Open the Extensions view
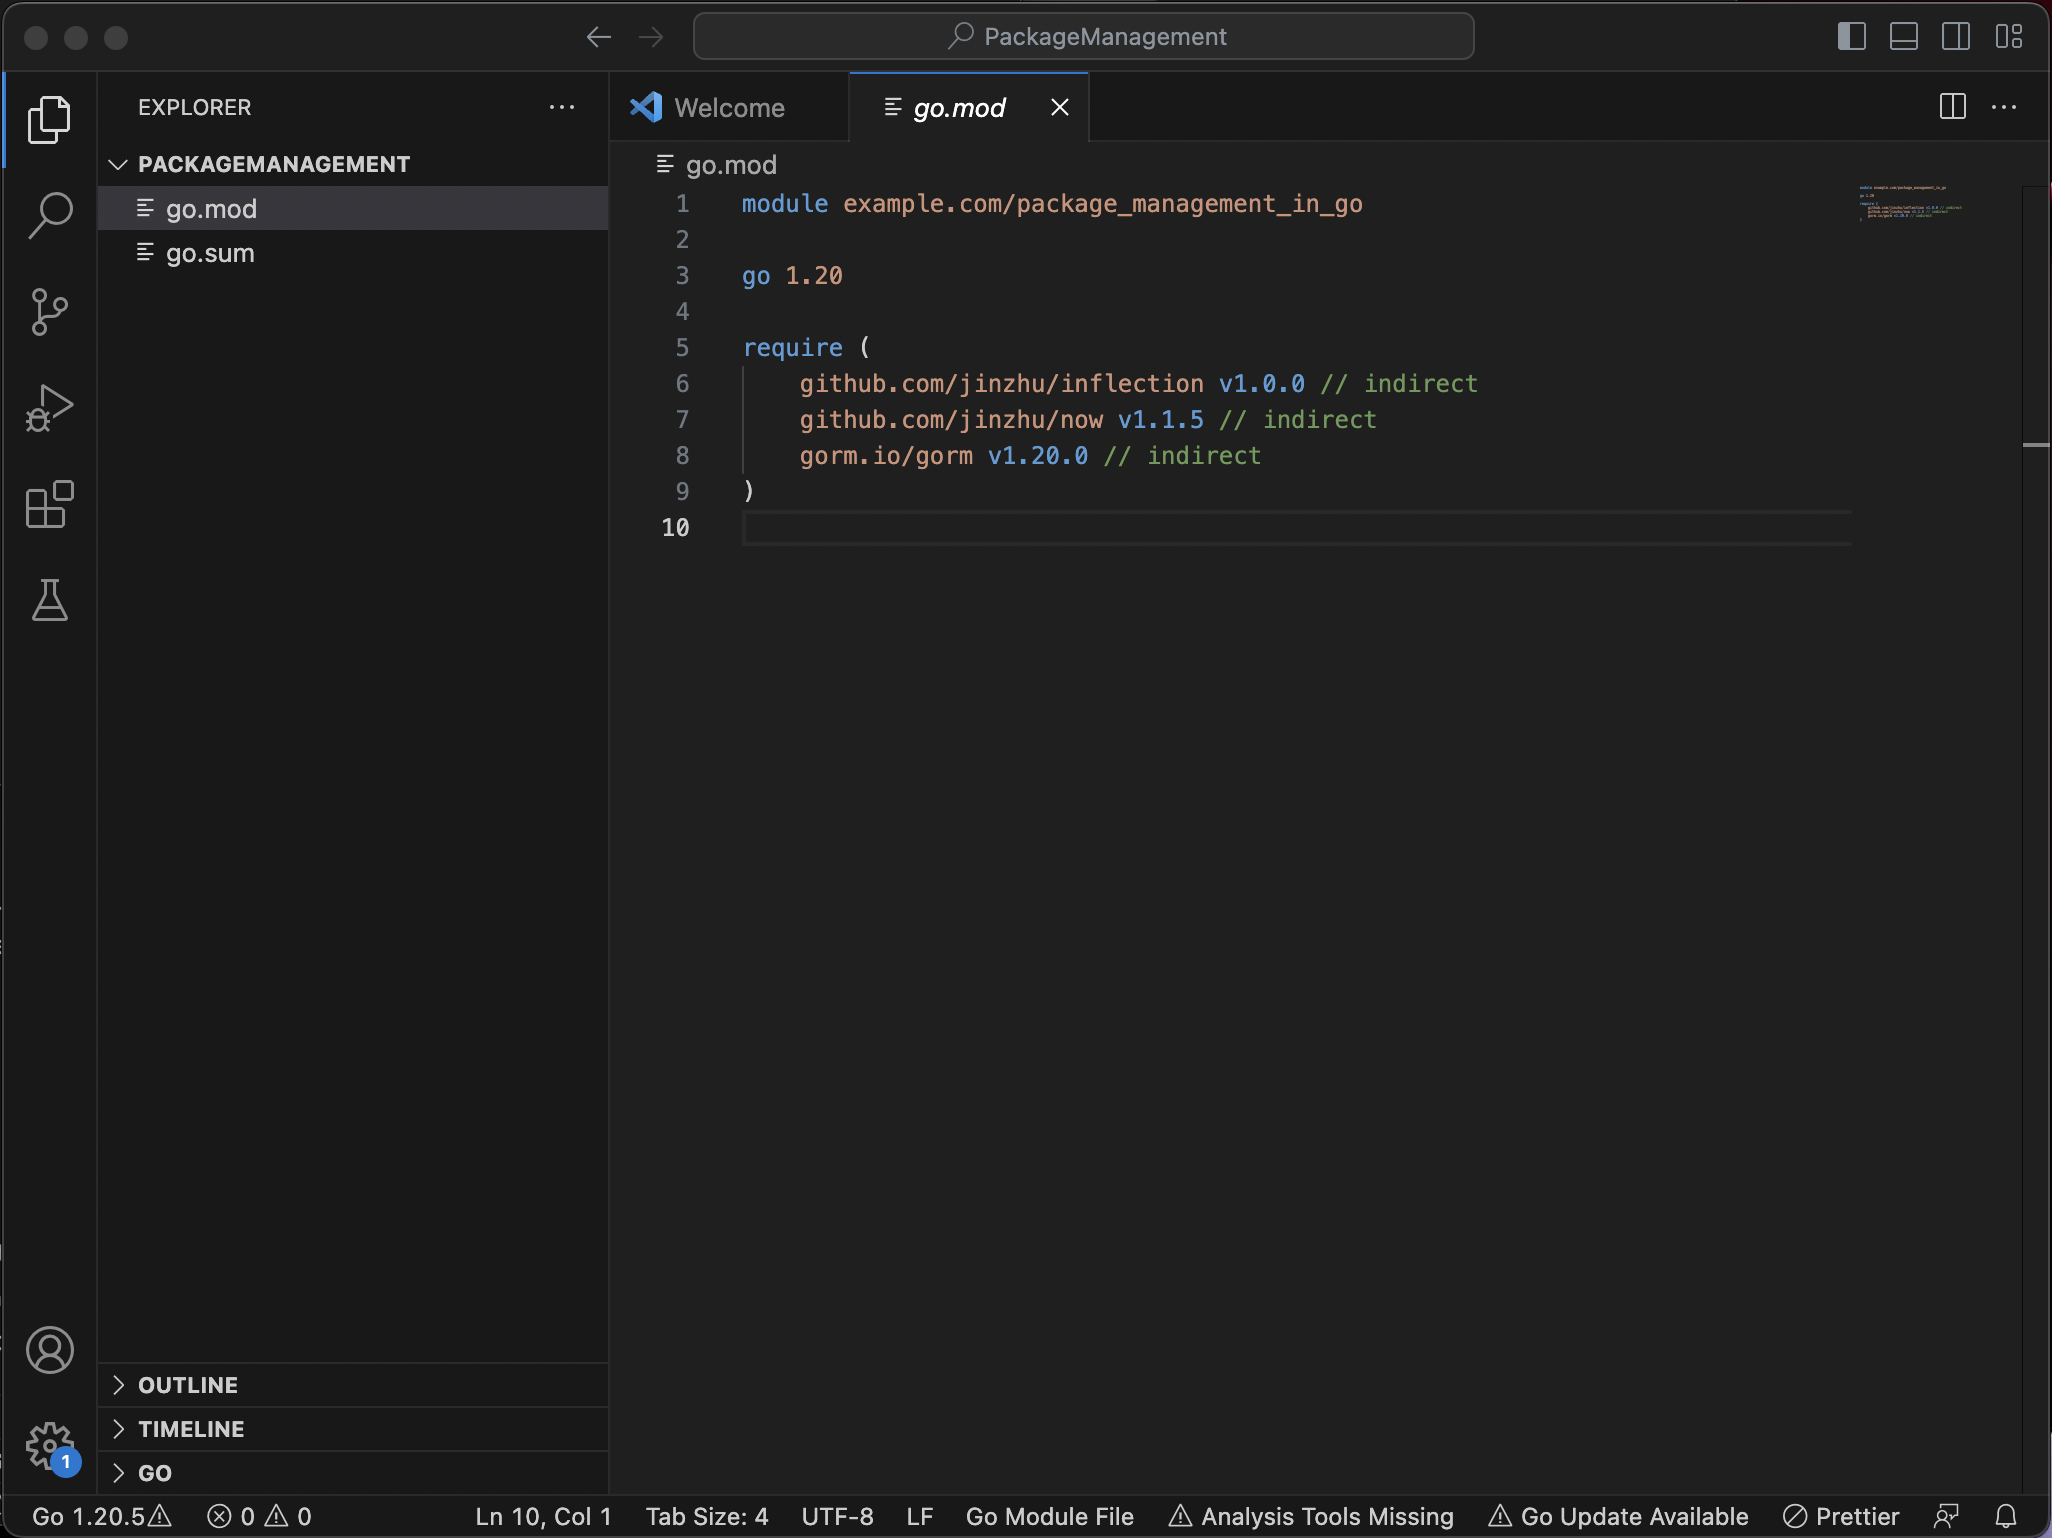 49,504
